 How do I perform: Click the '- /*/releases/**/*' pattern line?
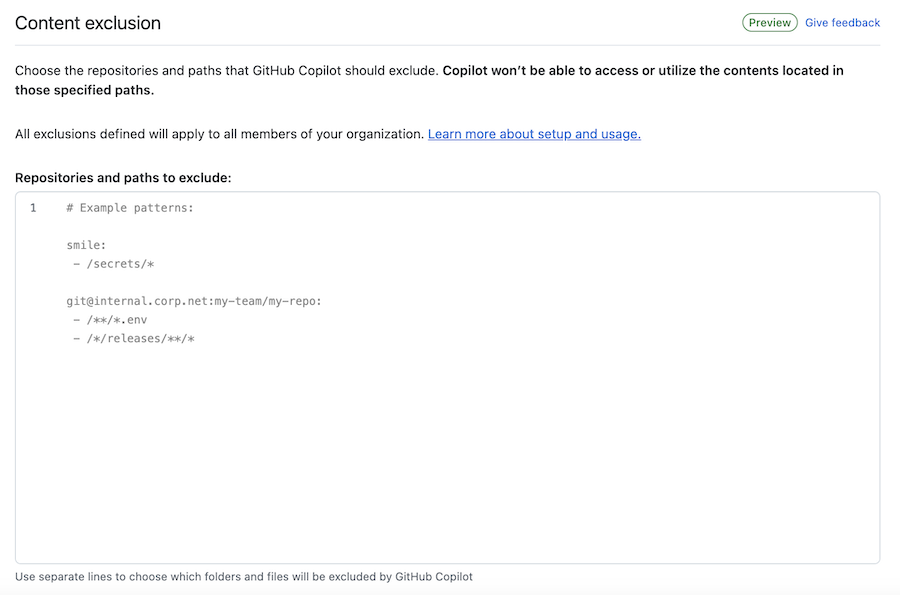click(134, 339)
